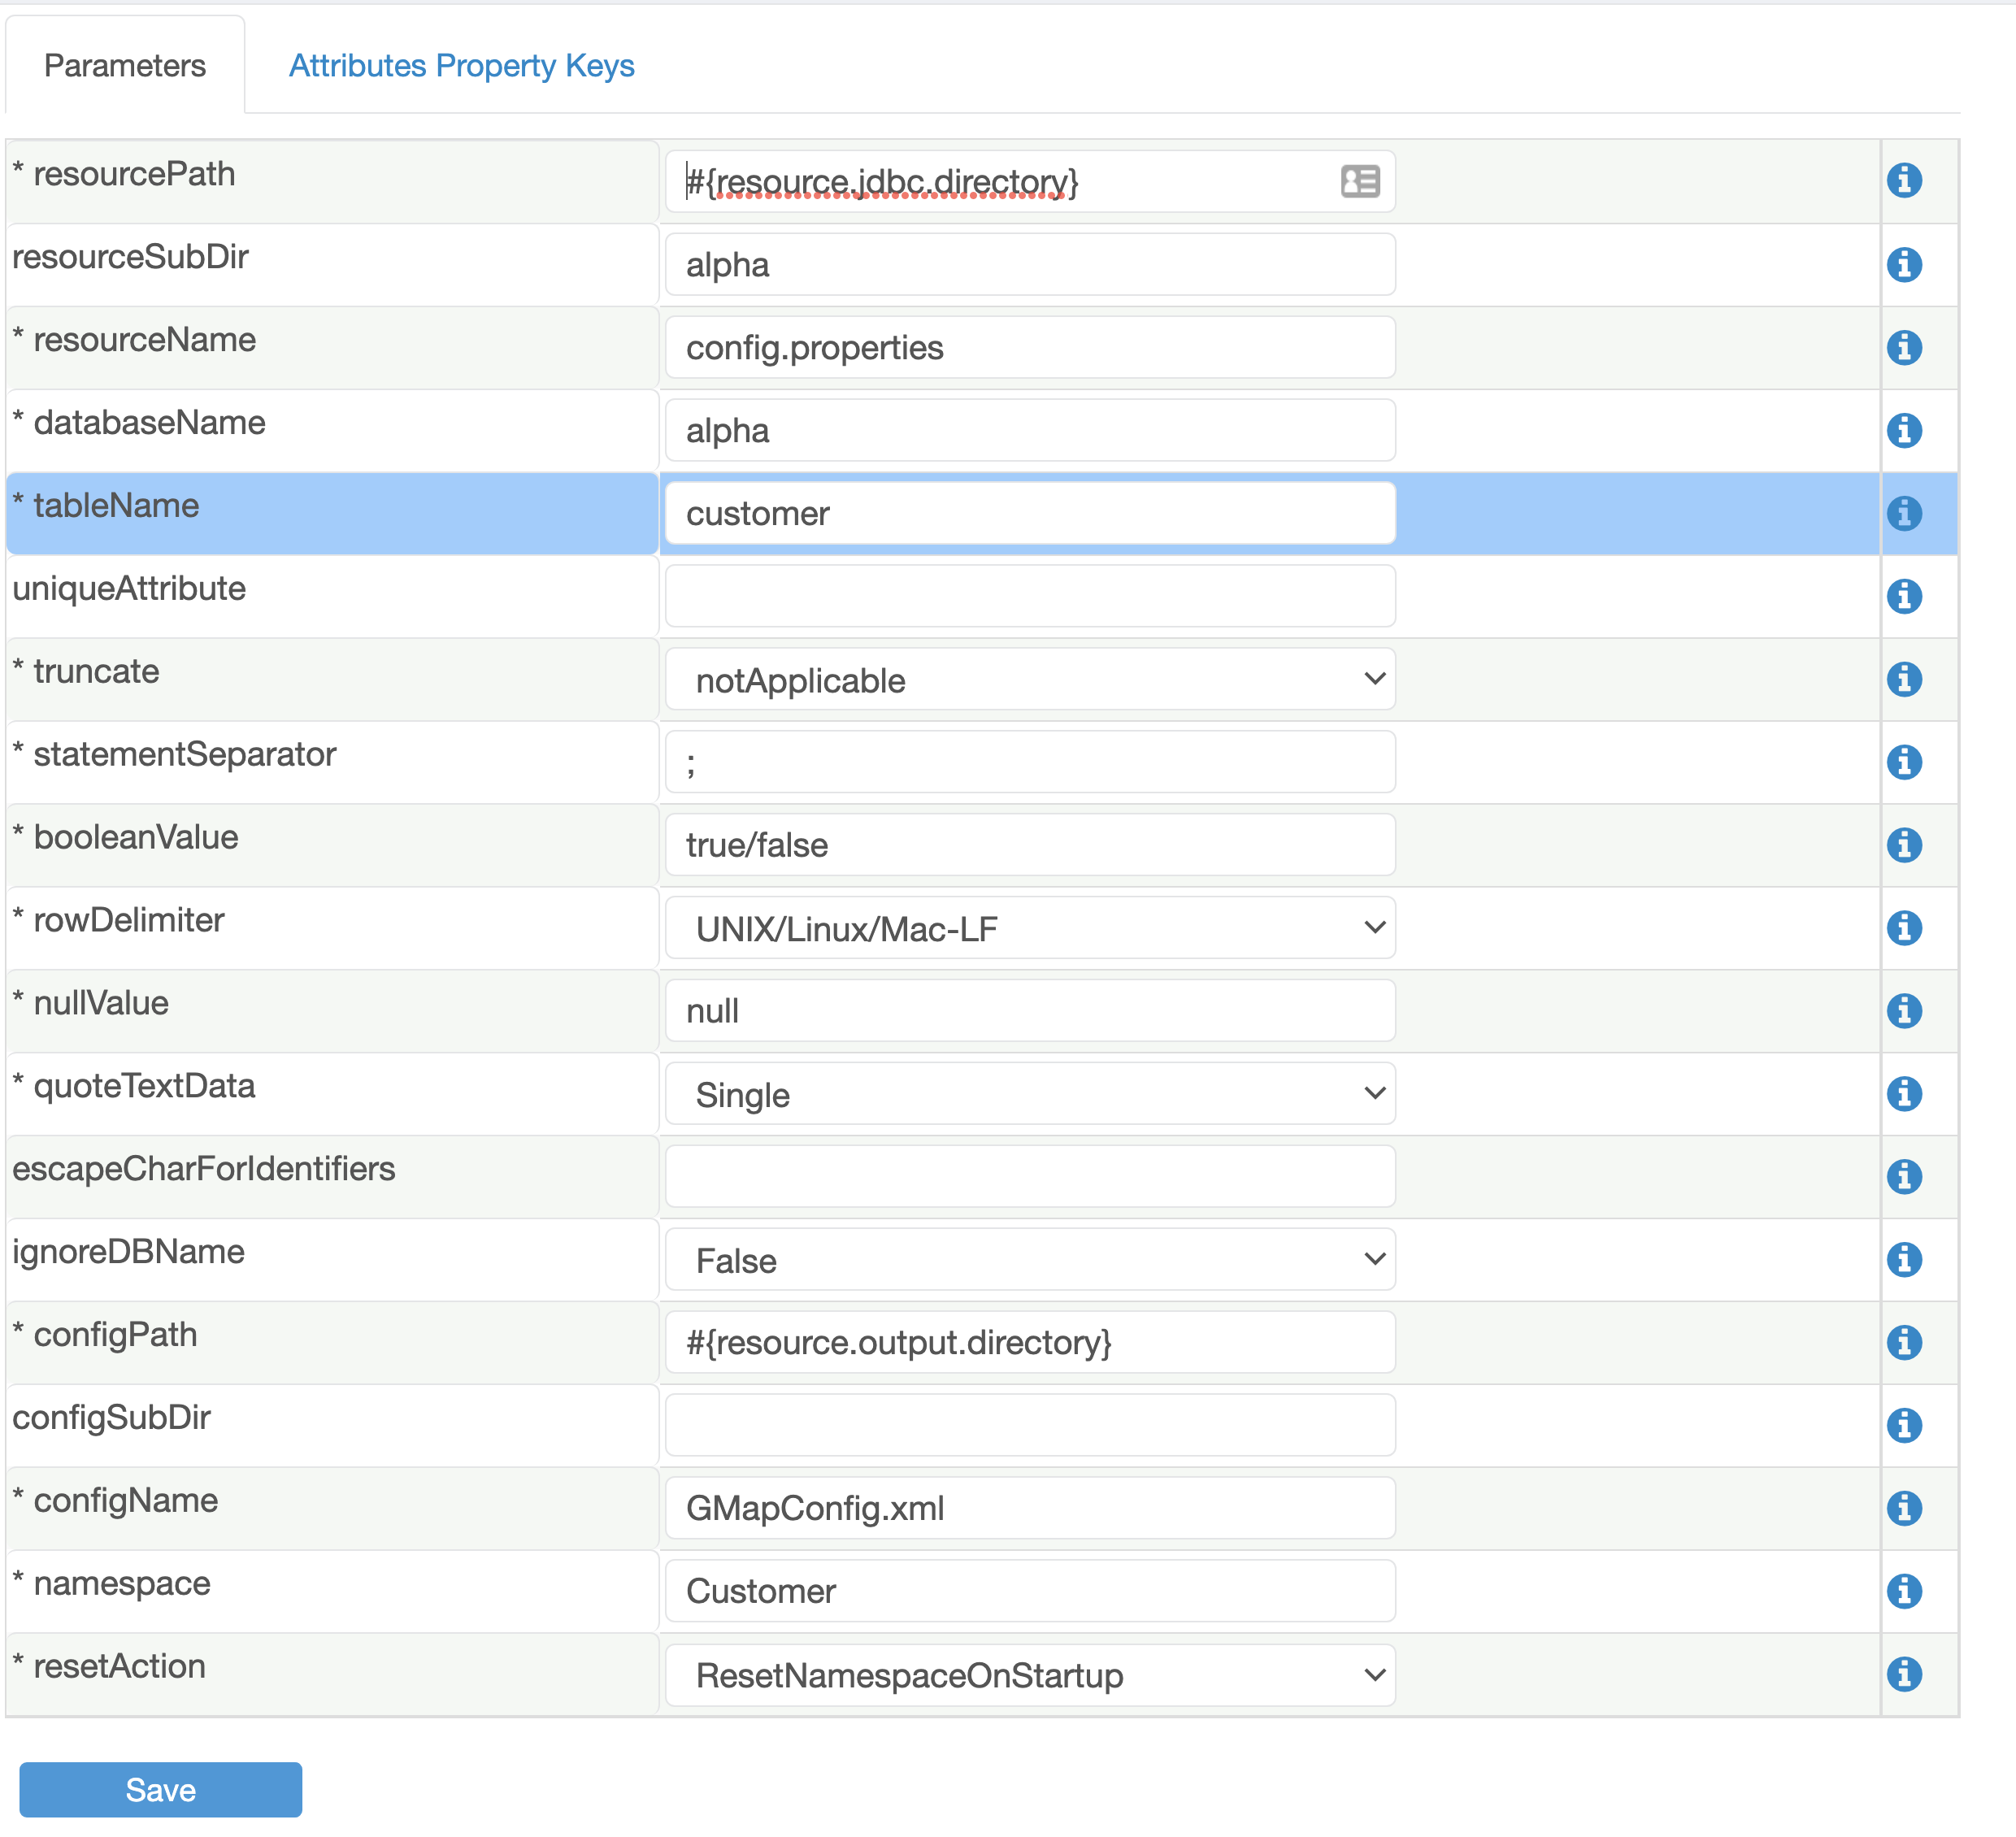Expand resetAction ResetNamespaceOnStartup dropdown
The width and height of the screenshot is (2016, 1837).
(x=1029, y=1675)
